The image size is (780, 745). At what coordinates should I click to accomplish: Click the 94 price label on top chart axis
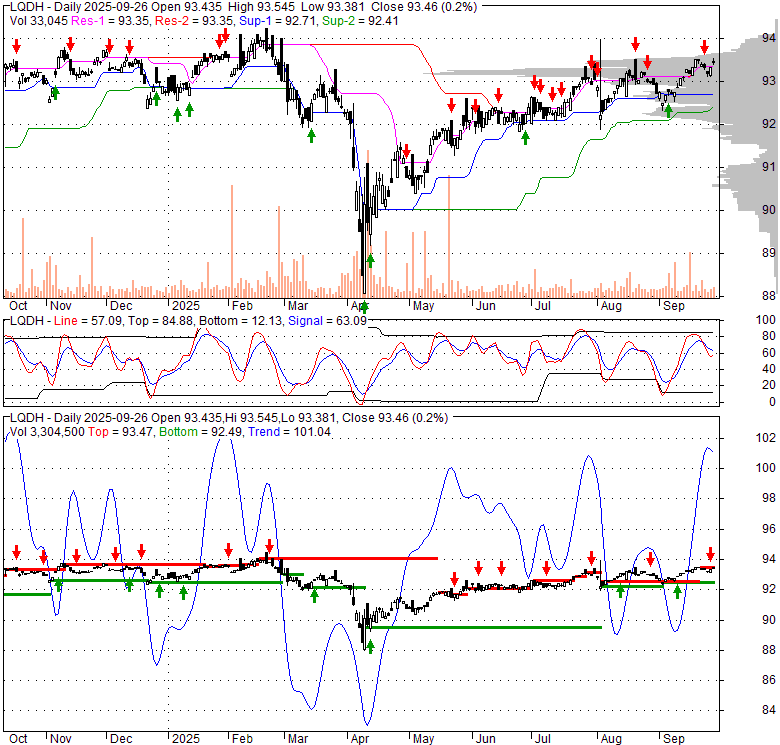[x=768, y=38]
